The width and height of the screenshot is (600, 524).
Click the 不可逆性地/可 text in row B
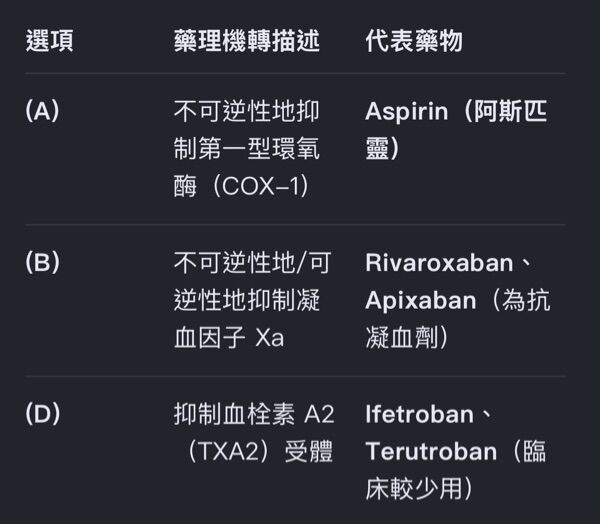point(253,263)
